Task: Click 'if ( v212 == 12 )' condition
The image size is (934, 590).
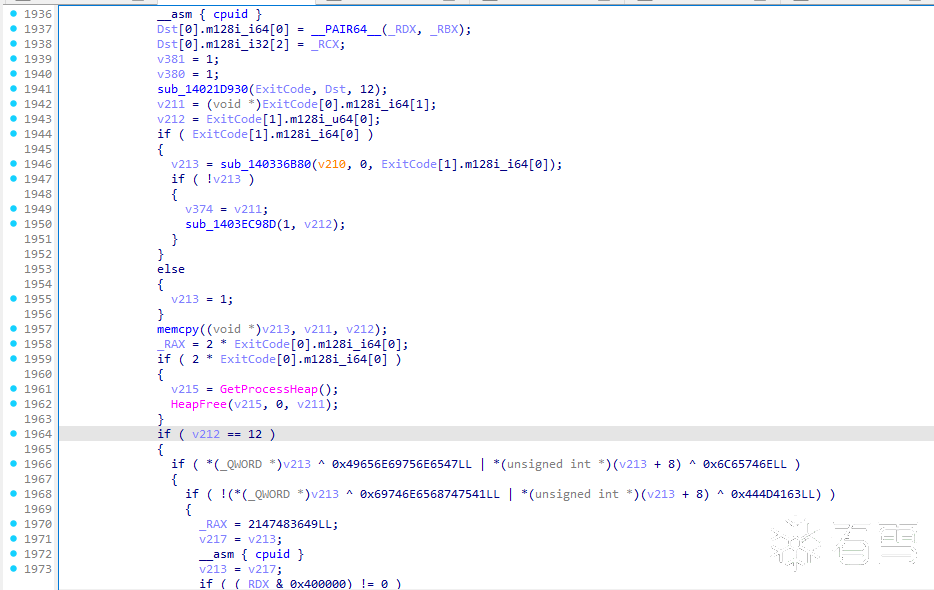Action: pos(216,434)
